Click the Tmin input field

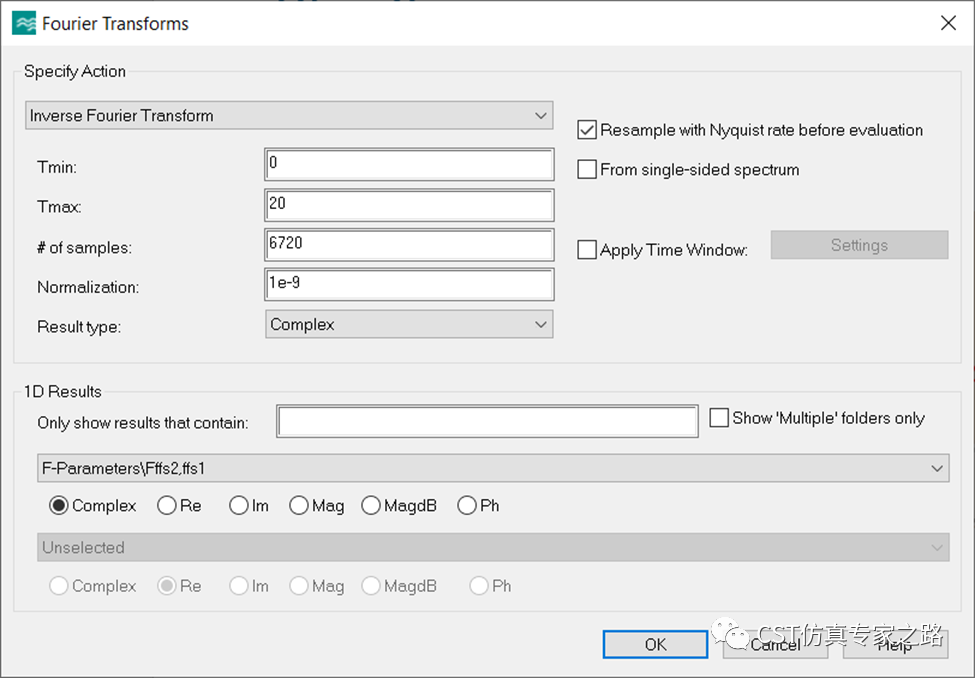409,164
